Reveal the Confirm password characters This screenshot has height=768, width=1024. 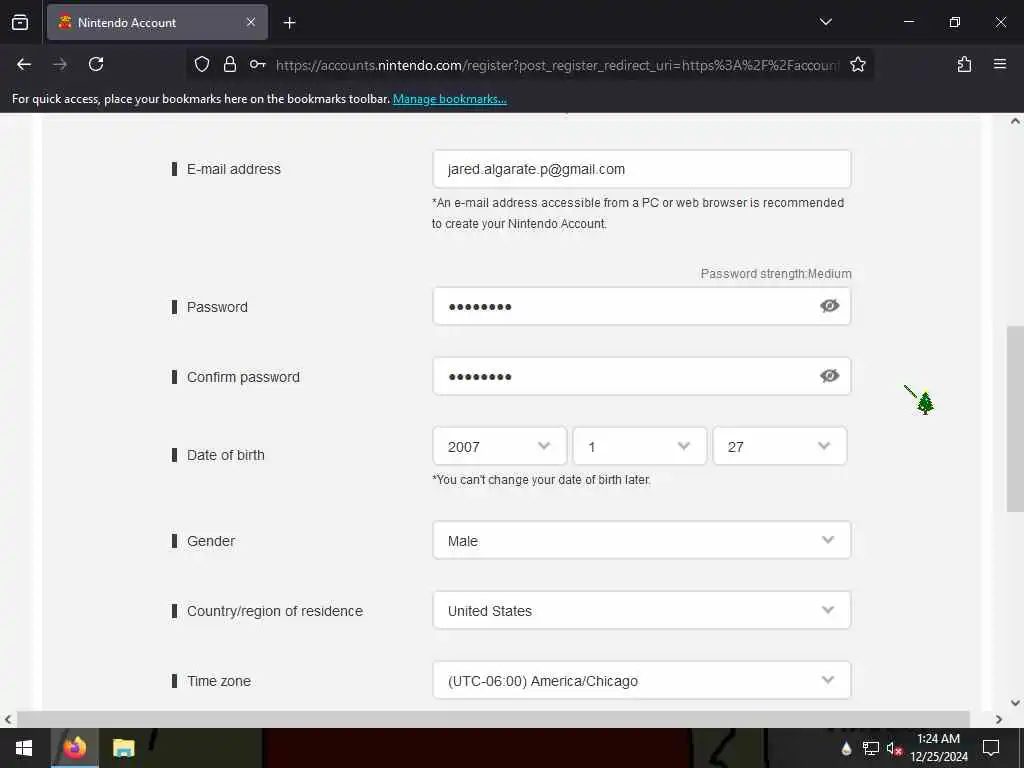pyautogui.click(x=829, y=376)
